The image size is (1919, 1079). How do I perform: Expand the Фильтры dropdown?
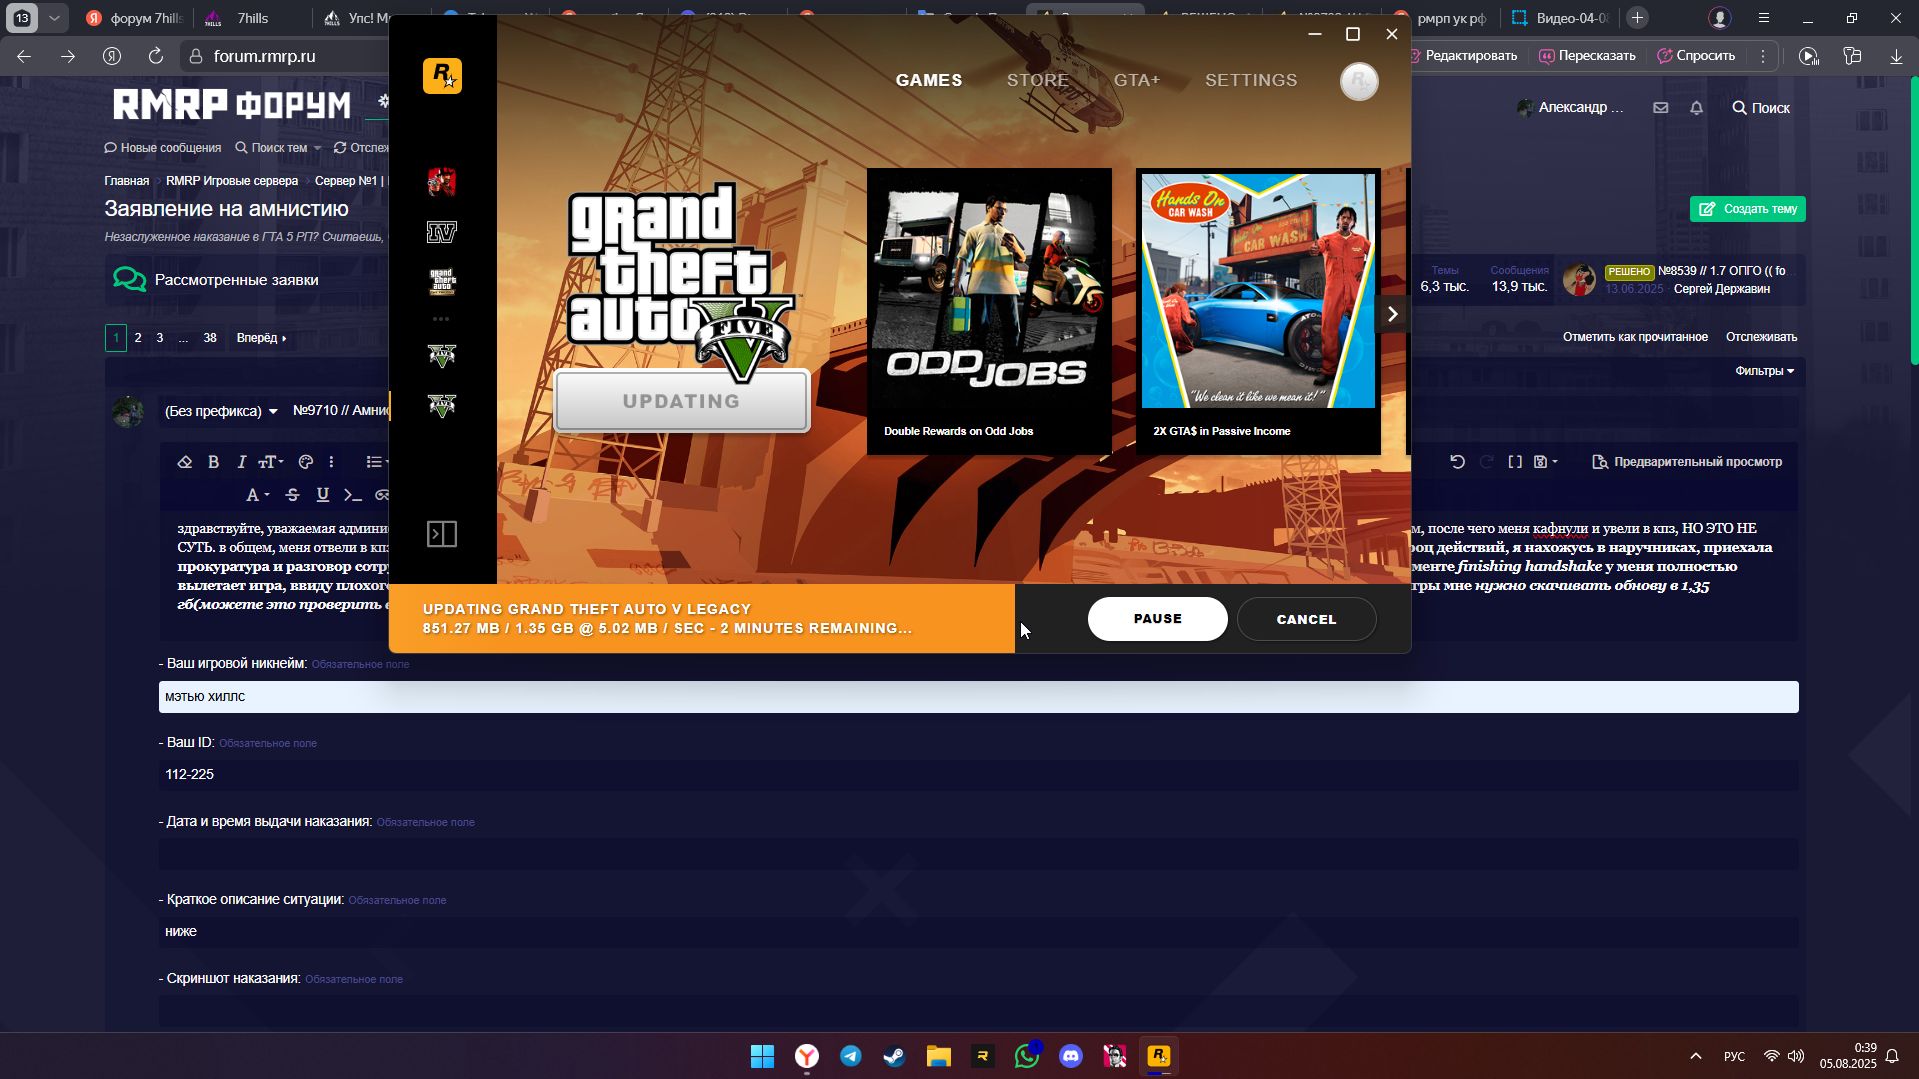pyautogui.click(x=1764, y=371)
